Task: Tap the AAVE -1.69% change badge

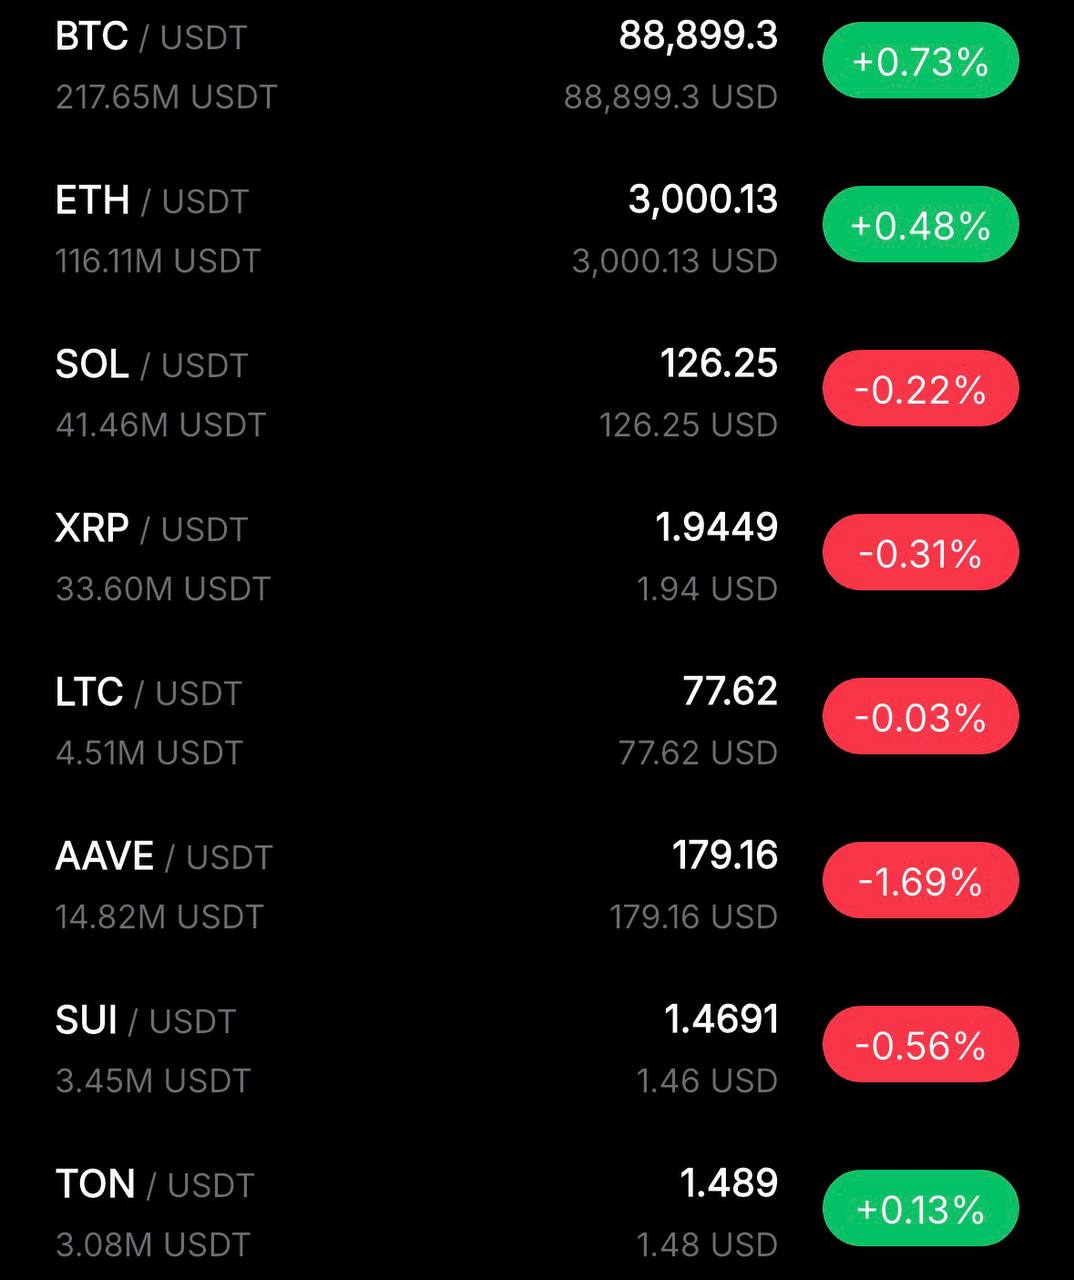Action: (x=920, y=881)
